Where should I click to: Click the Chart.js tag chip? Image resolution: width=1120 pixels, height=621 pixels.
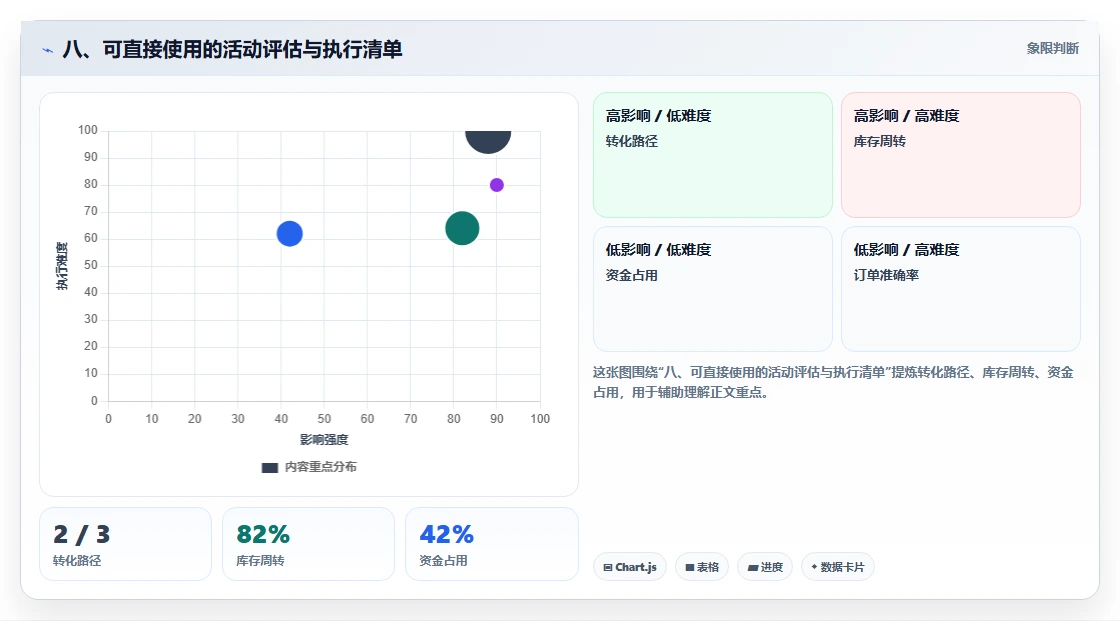(630, 567)
